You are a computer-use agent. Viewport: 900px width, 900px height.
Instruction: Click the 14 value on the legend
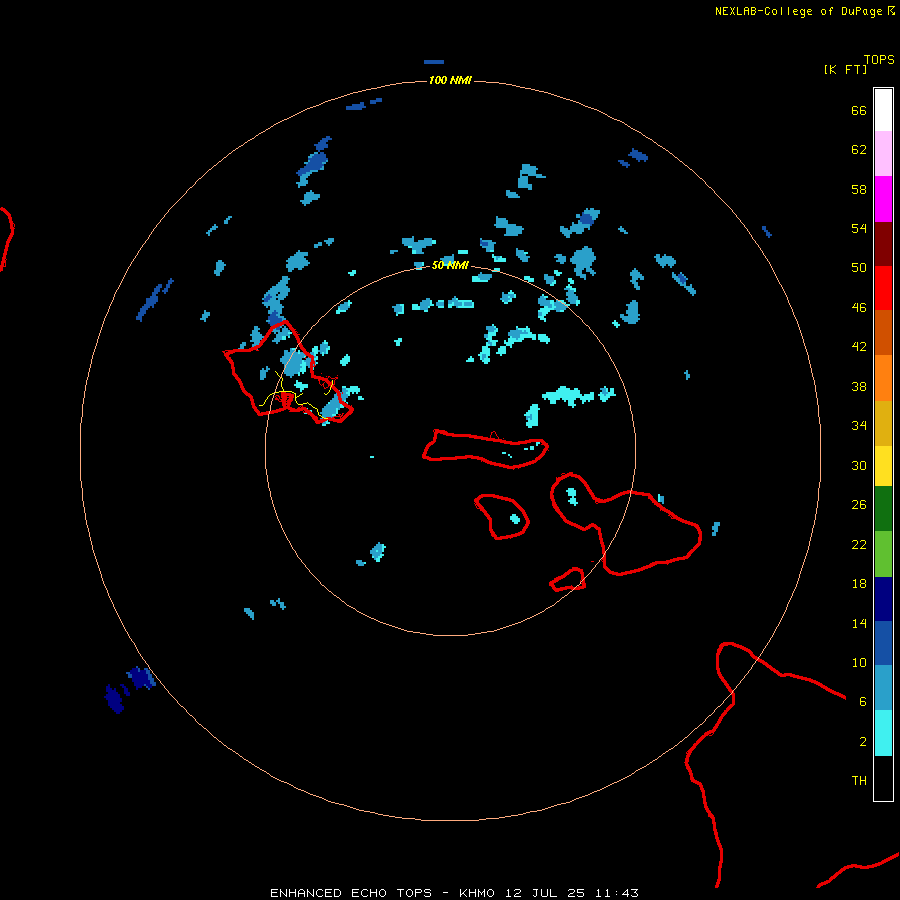pos(859,623)
